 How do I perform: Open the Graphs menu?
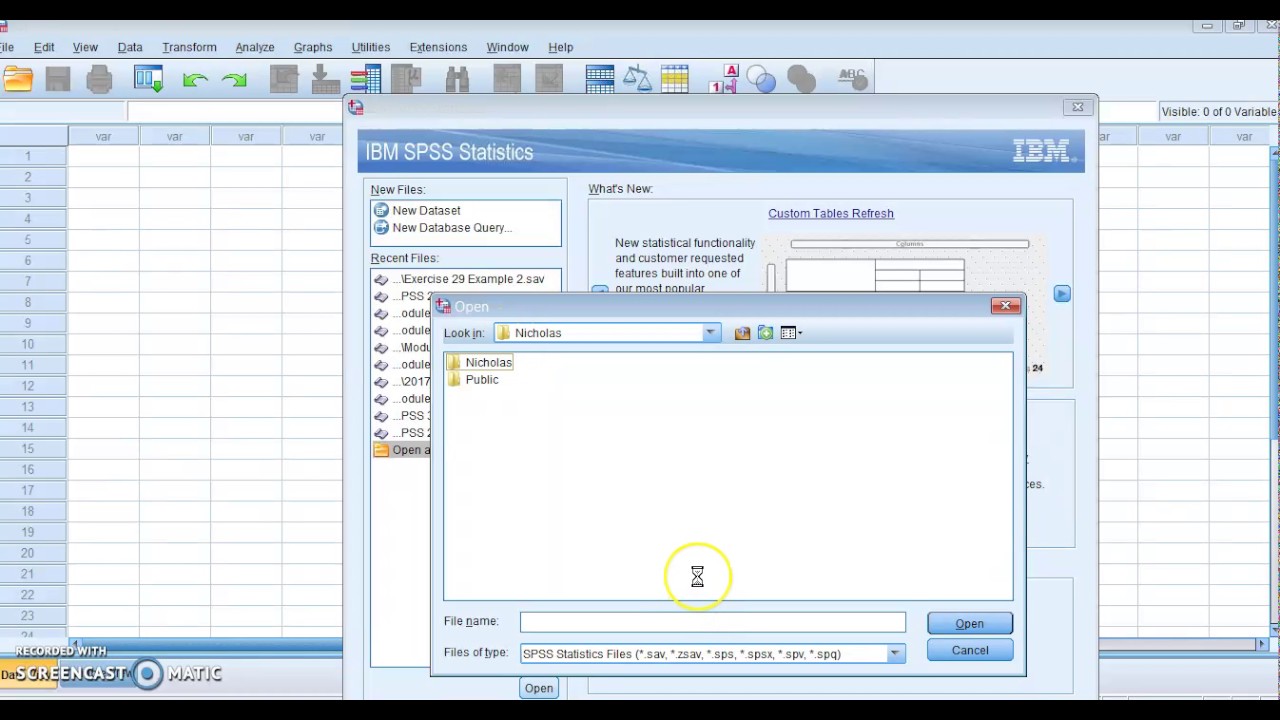[x=313, y=47]
